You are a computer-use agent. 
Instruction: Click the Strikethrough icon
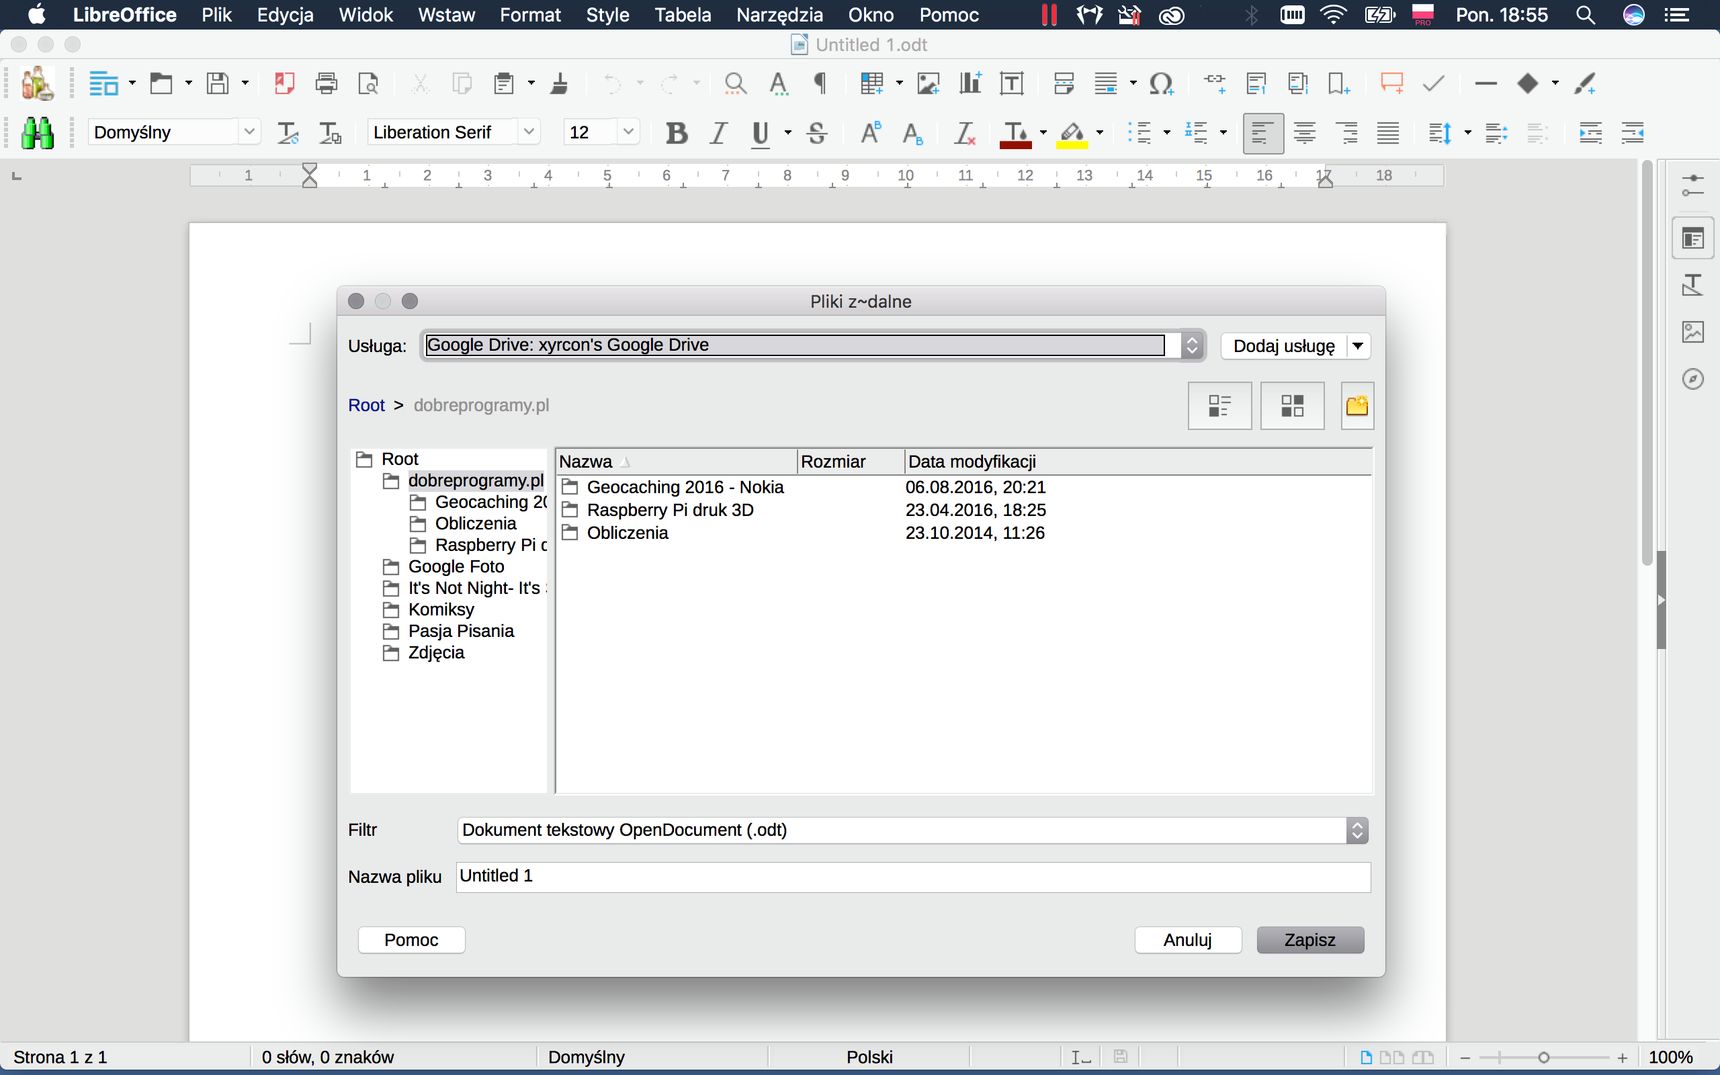pyautogui.click(x=817, y=133)
